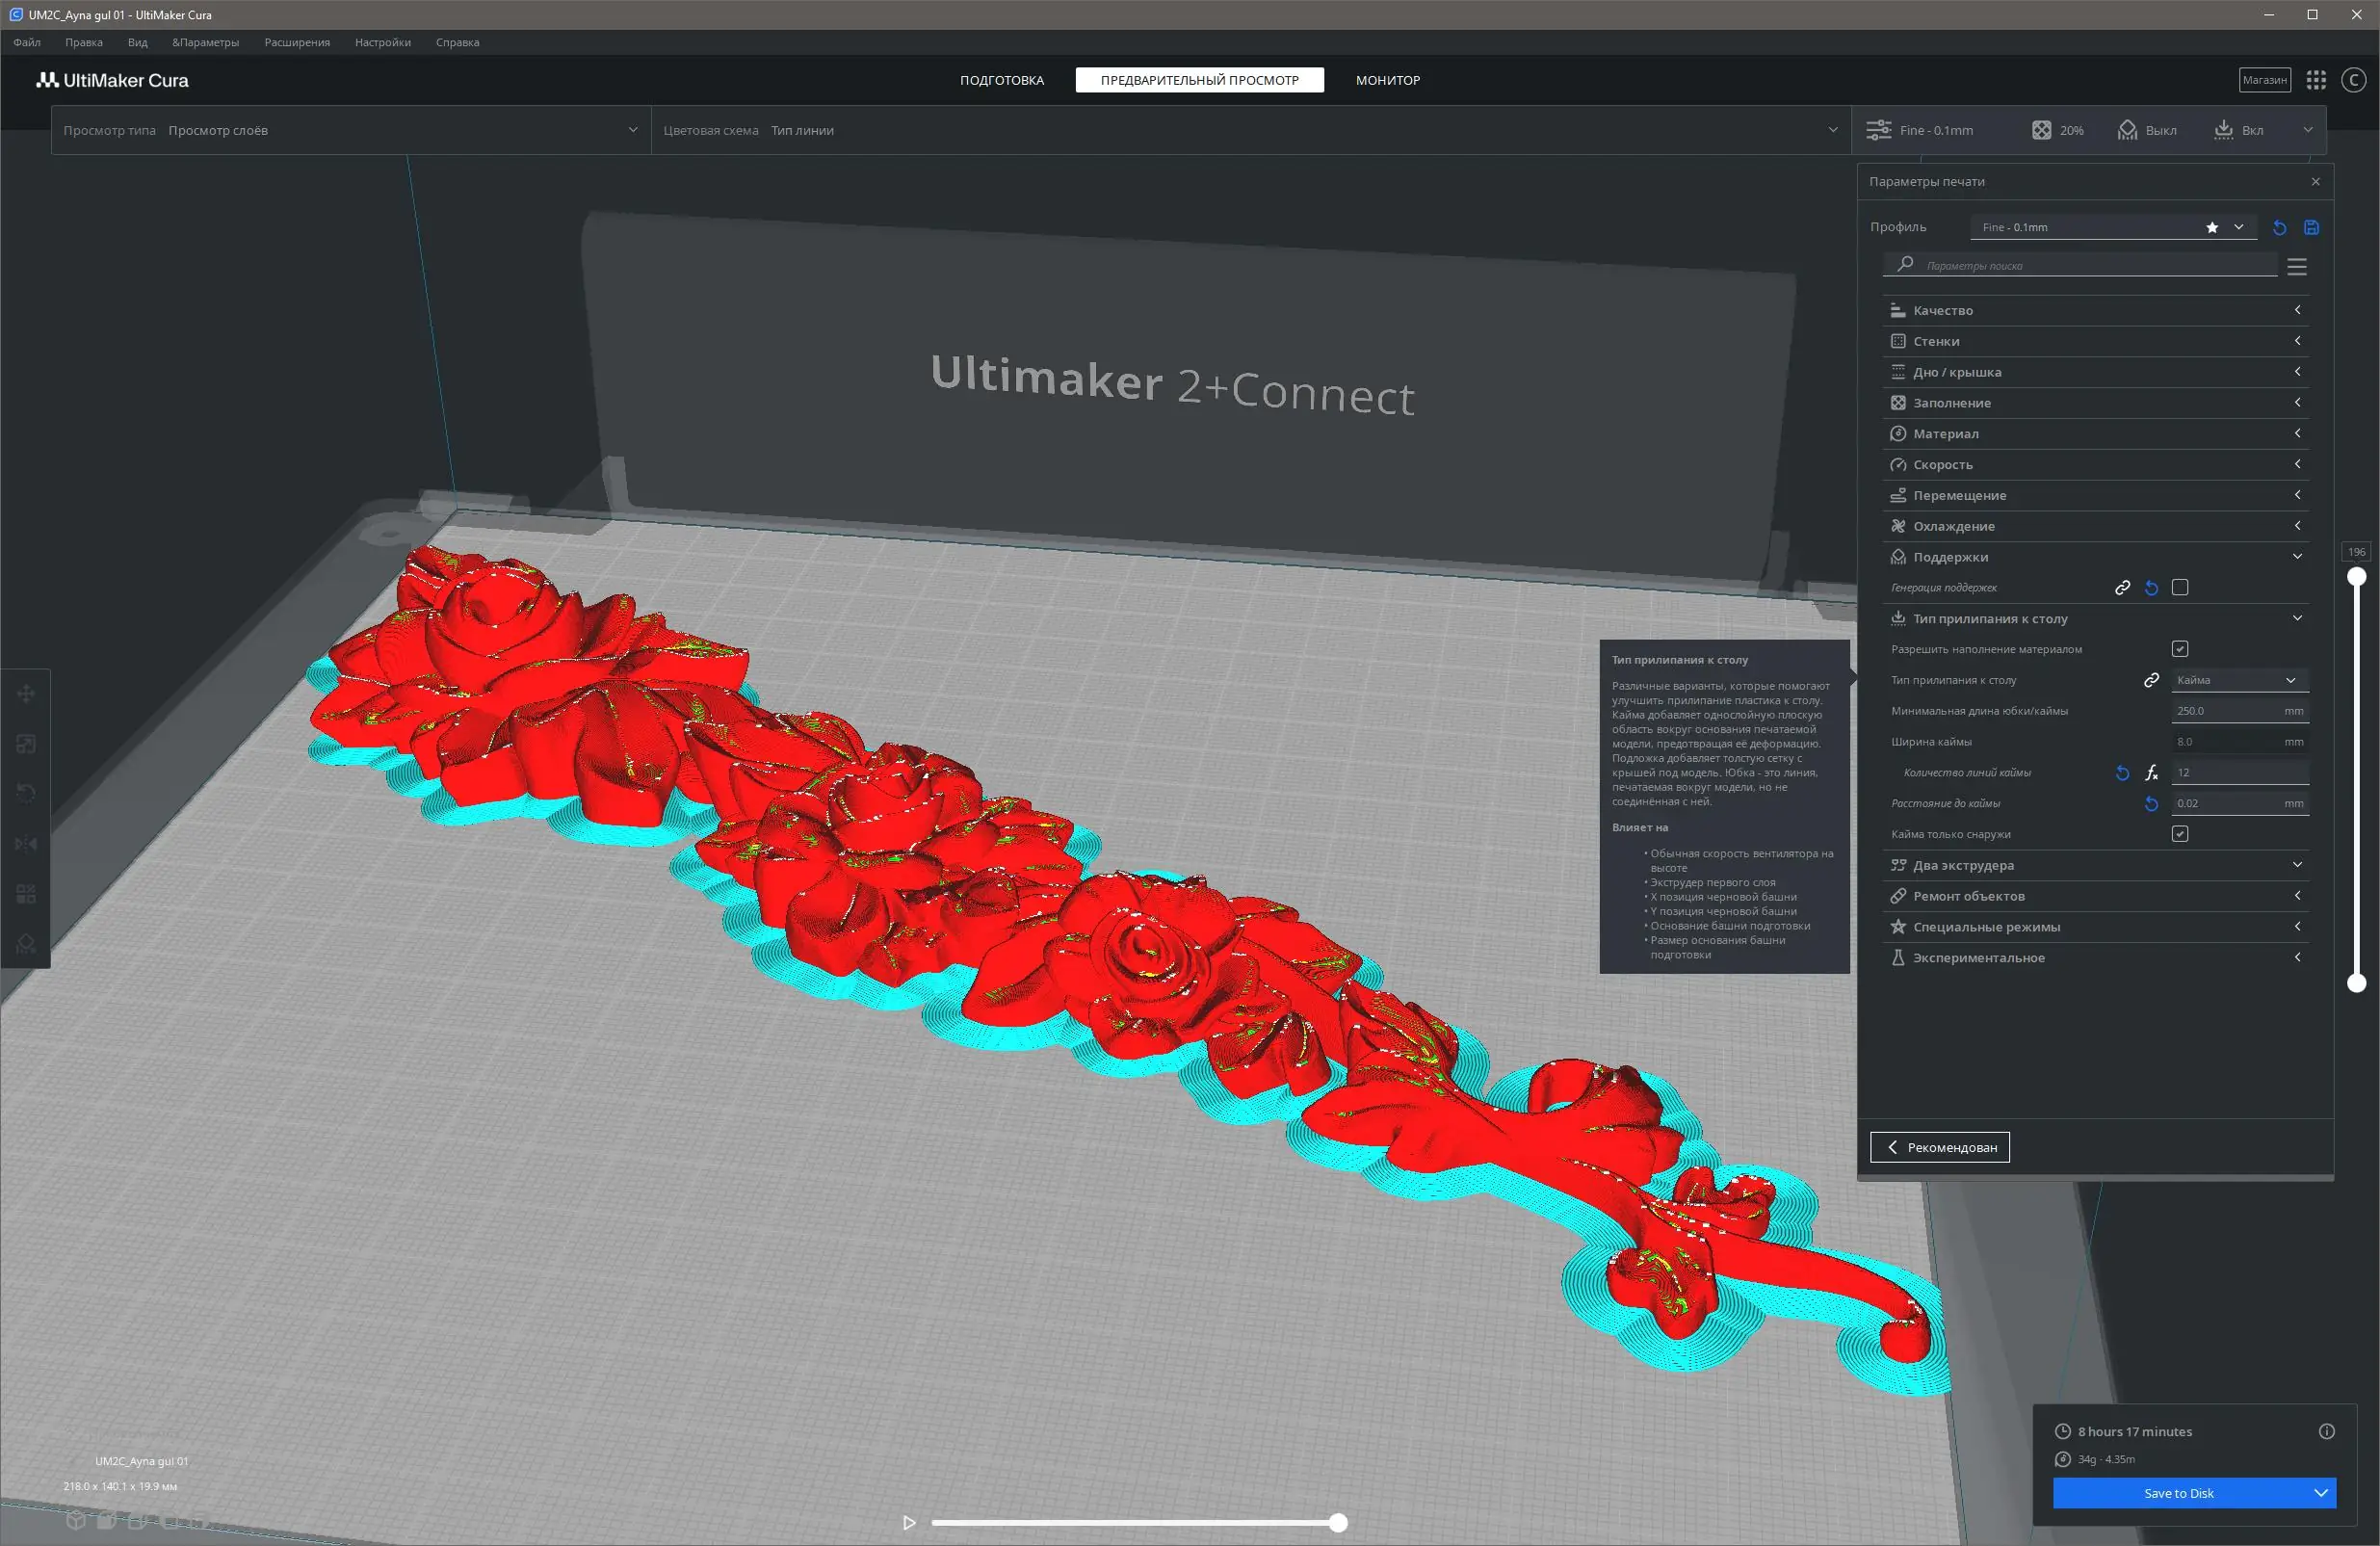Open the settings visibility hamburger menu
Screen dimensions: 2380x1546
[x=2297, y=267]
